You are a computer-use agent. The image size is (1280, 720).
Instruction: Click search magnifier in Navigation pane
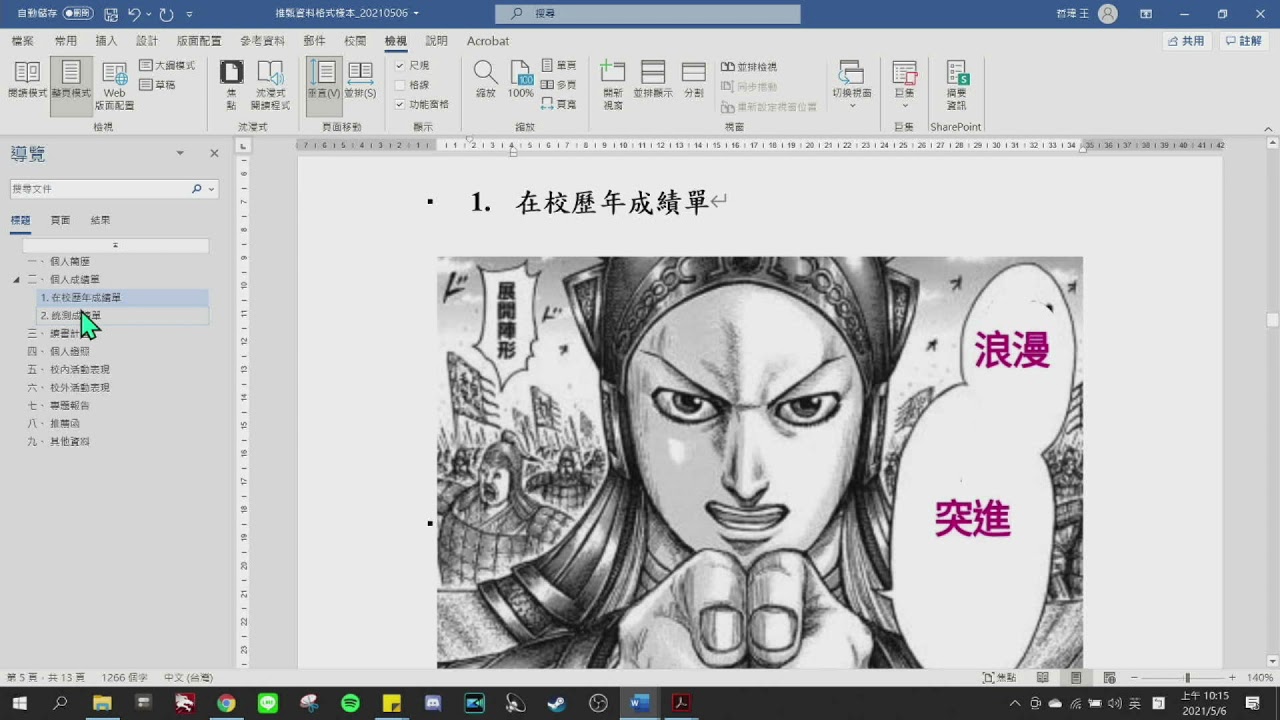tap(197, 188)
